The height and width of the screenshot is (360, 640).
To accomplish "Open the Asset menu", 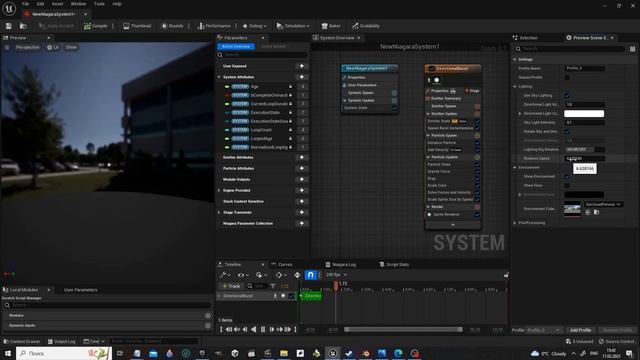I will click(57, 4).
